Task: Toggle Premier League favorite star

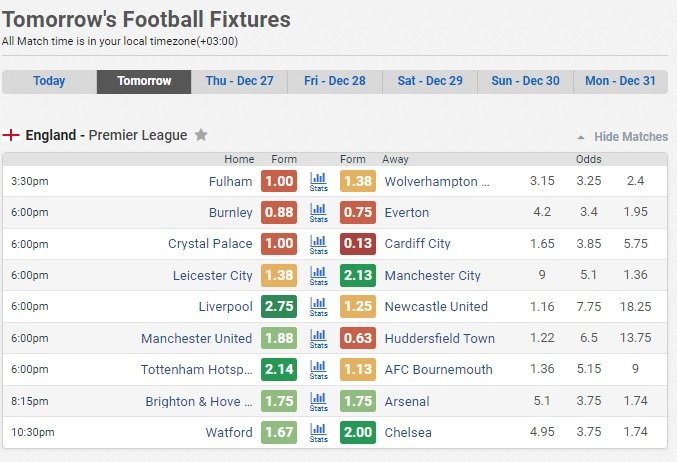Action: (201, 135)
